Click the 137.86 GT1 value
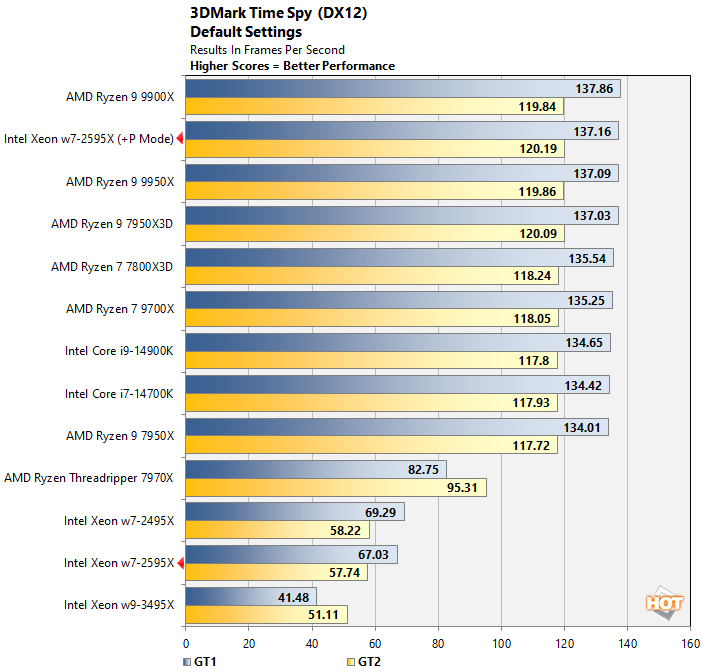 tap(594, 89)
